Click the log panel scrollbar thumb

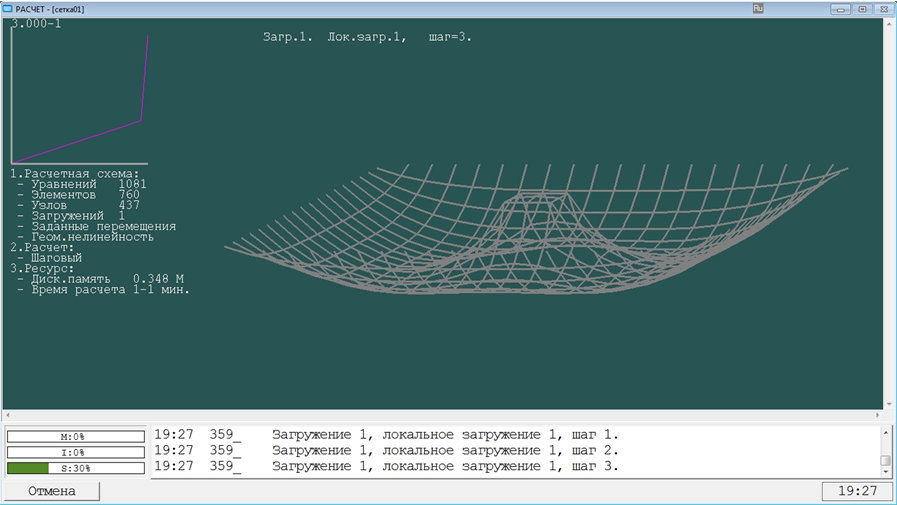point(886,460)
